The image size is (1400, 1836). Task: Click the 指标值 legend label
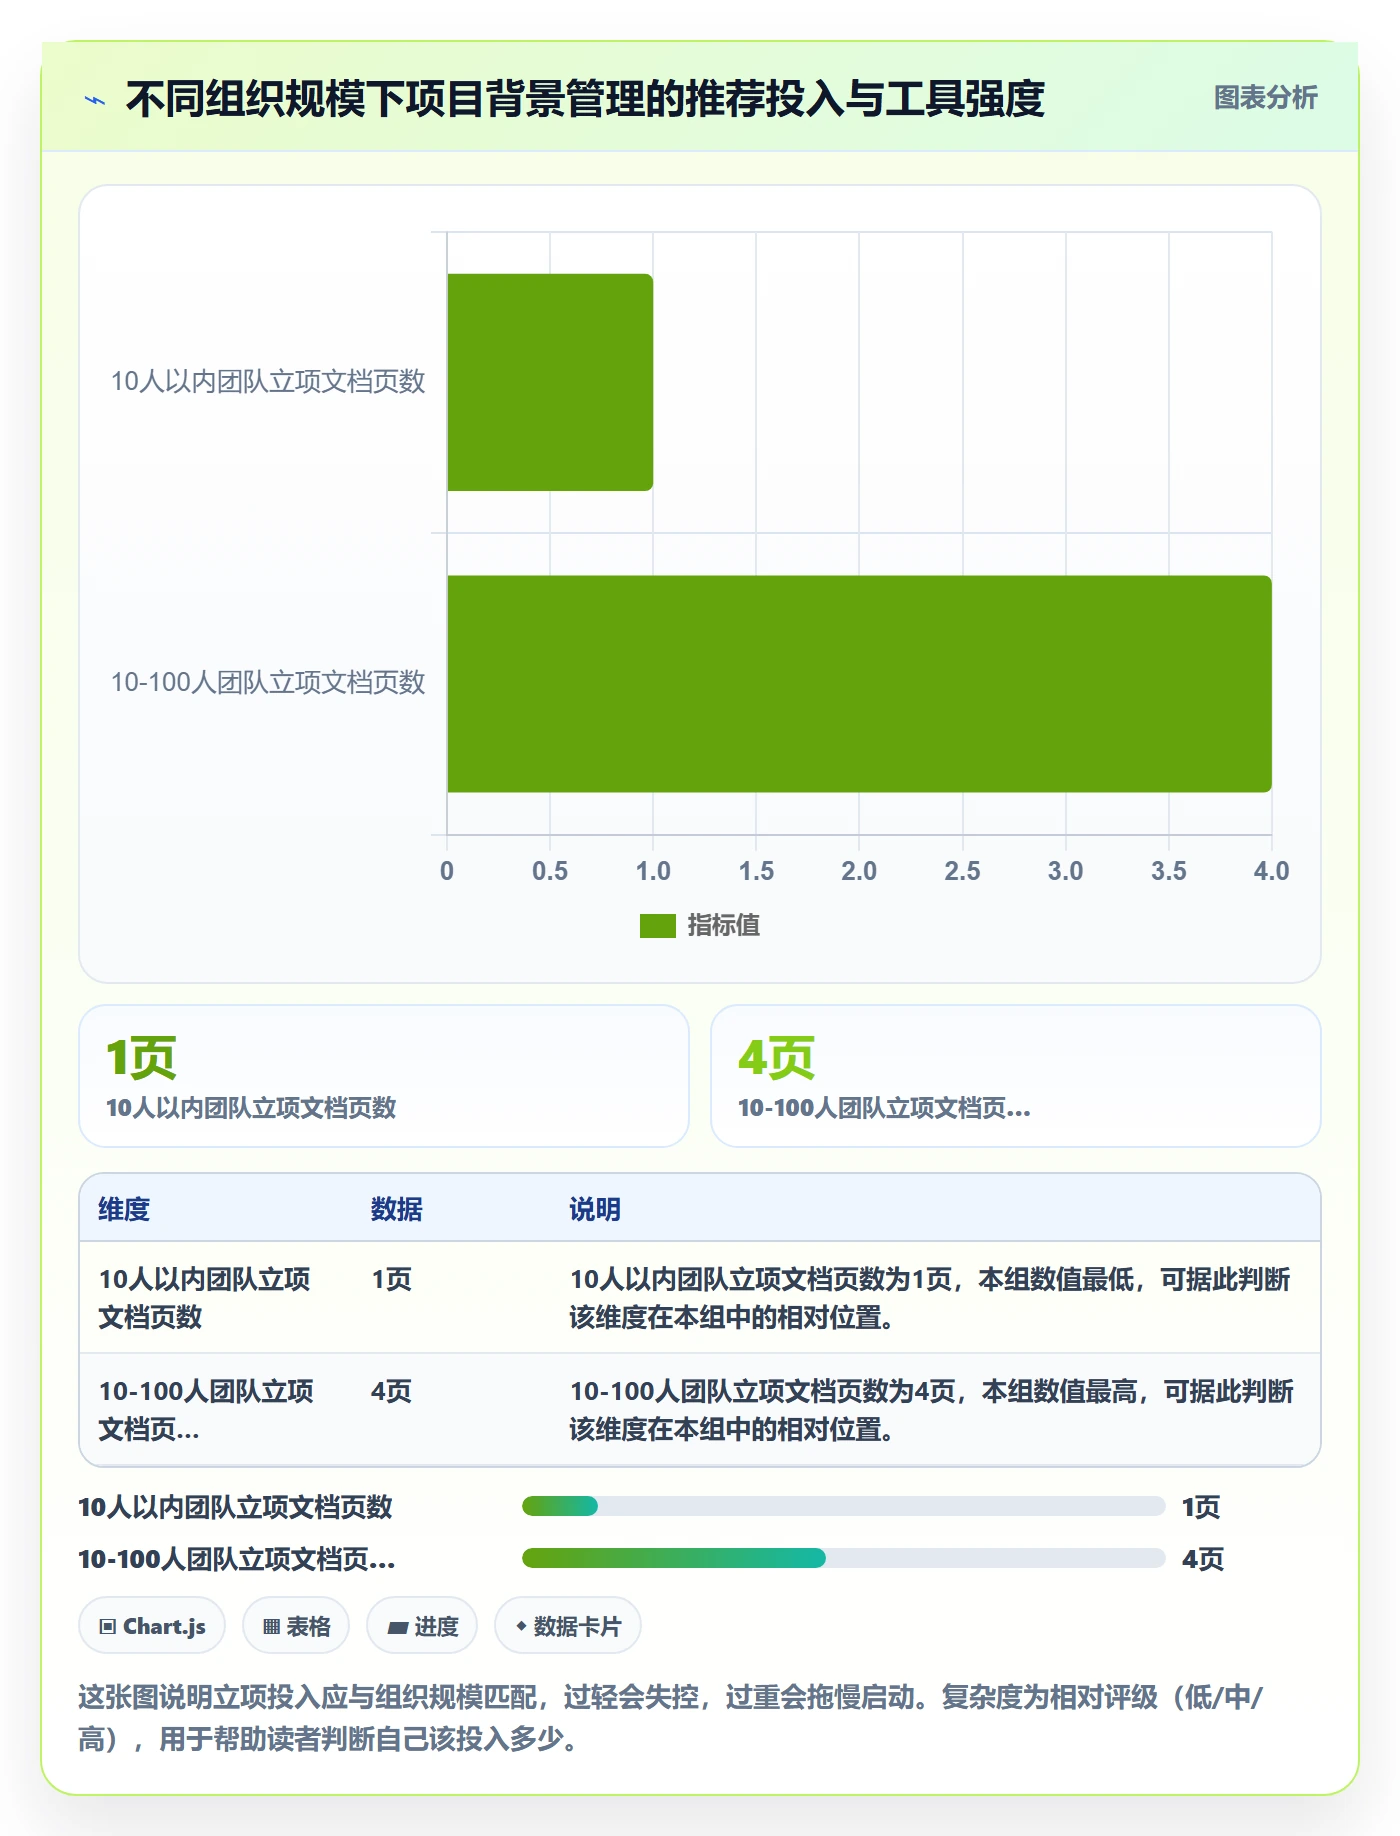(723, 926)
